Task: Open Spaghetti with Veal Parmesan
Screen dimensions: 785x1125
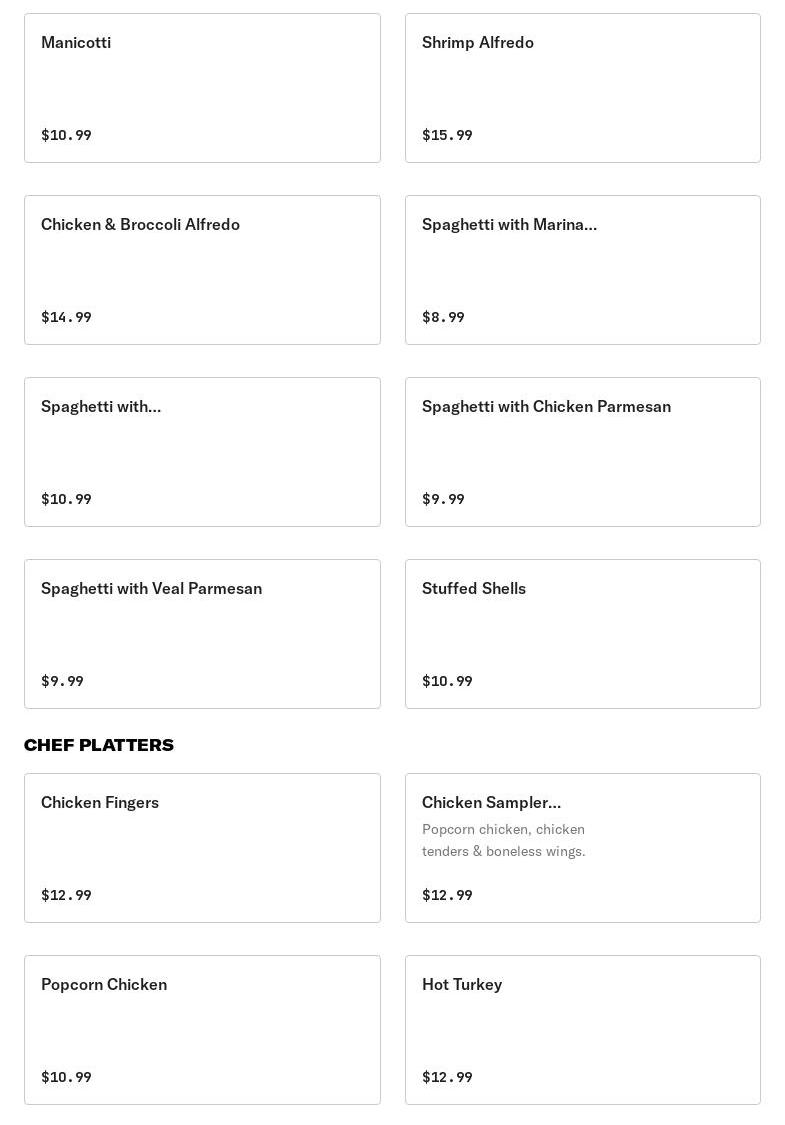Action: [202, 634]
